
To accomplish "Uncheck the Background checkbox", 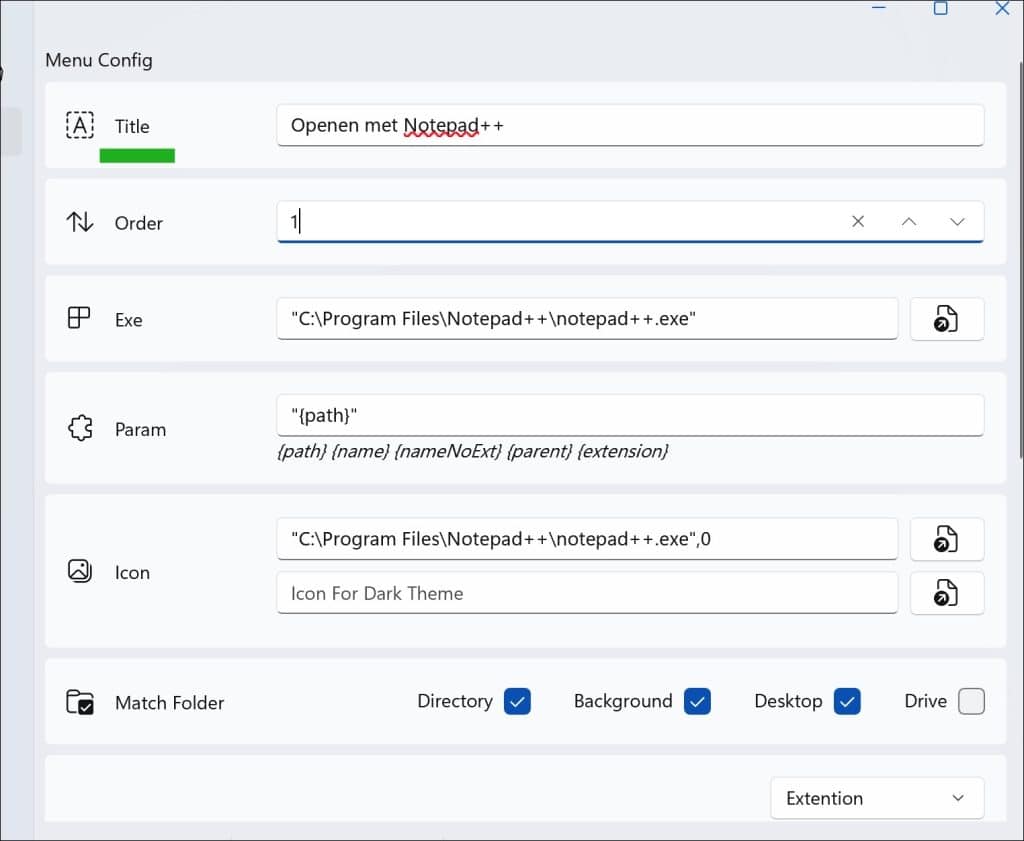I will click(x=697, y=701).
